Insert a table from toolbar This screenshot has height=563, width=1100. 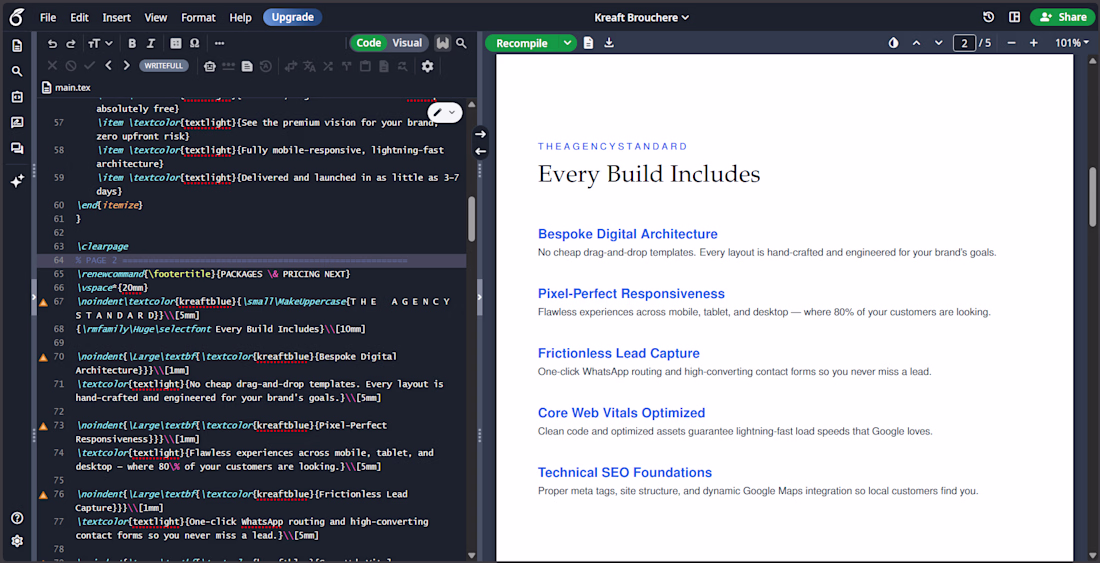click(x=176, y=43)
